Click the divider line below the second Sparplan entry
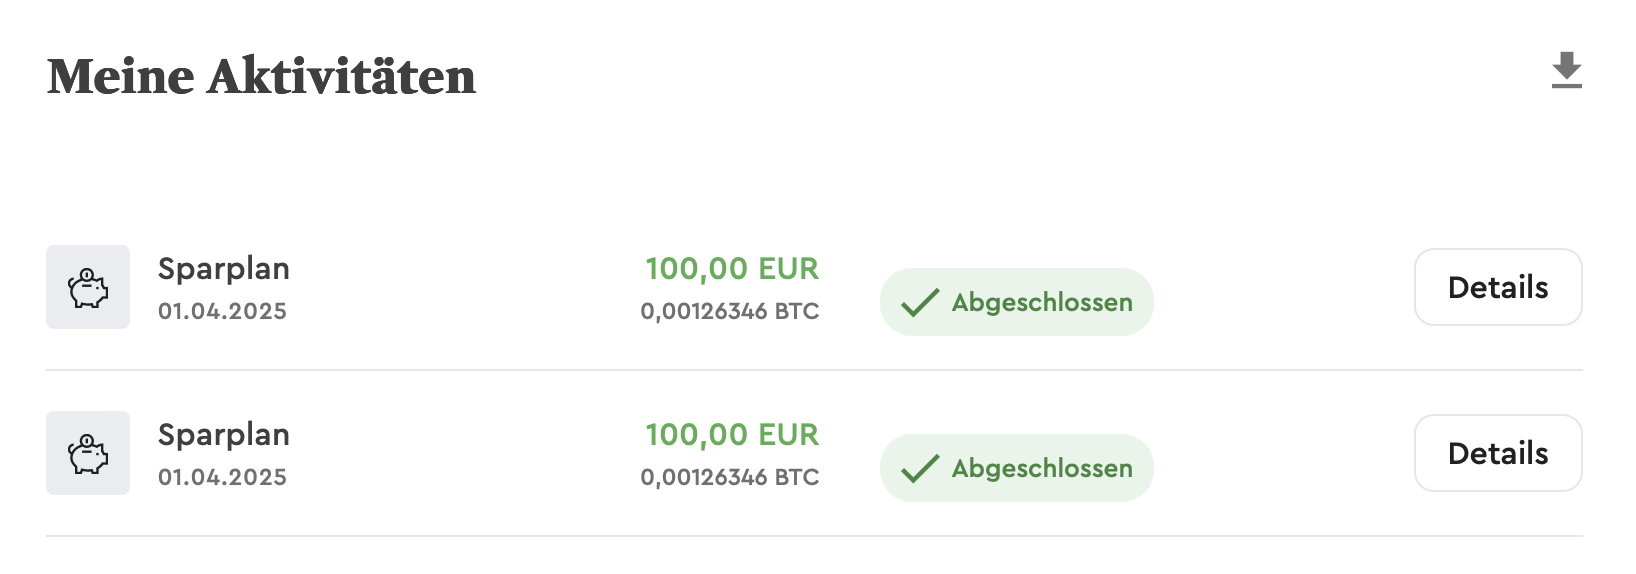Viewport: 1636px width, 574px height. tap(814, 536)
